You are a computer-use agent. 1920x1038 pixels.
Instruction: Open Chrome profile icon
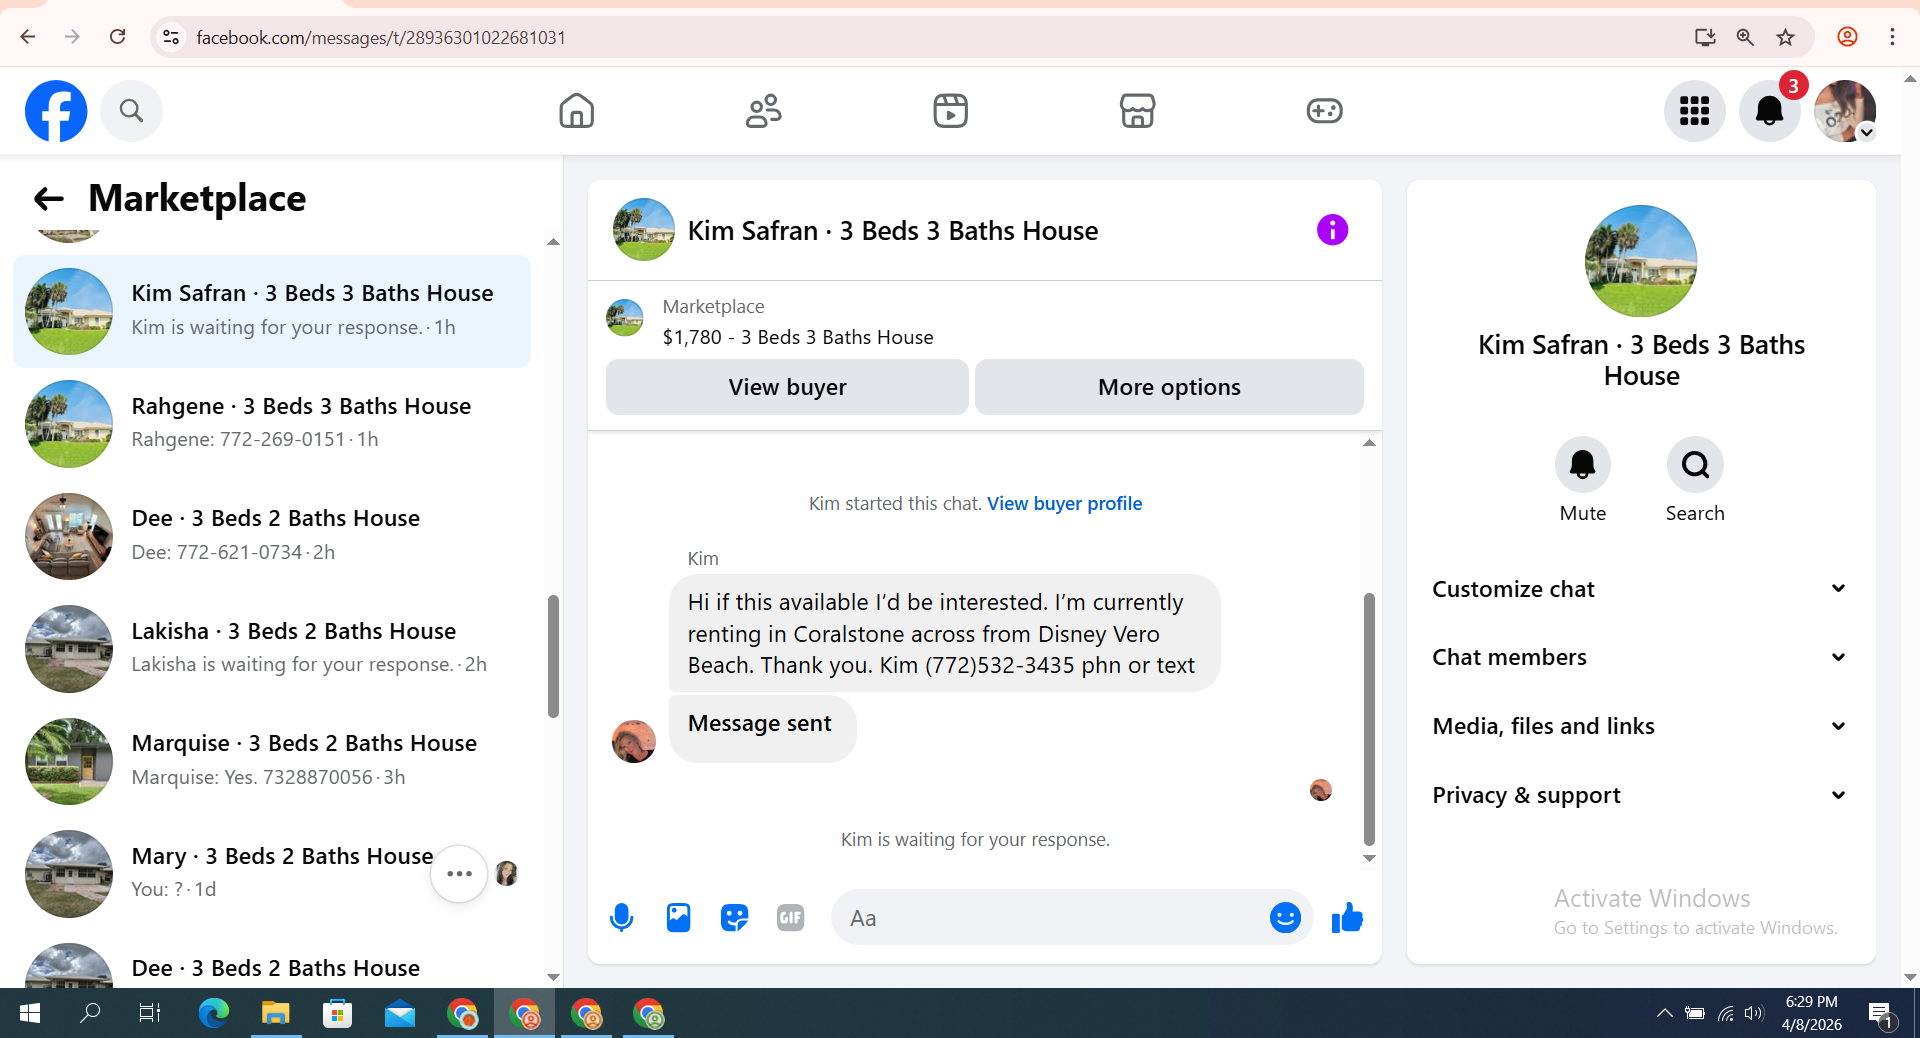1847,37
